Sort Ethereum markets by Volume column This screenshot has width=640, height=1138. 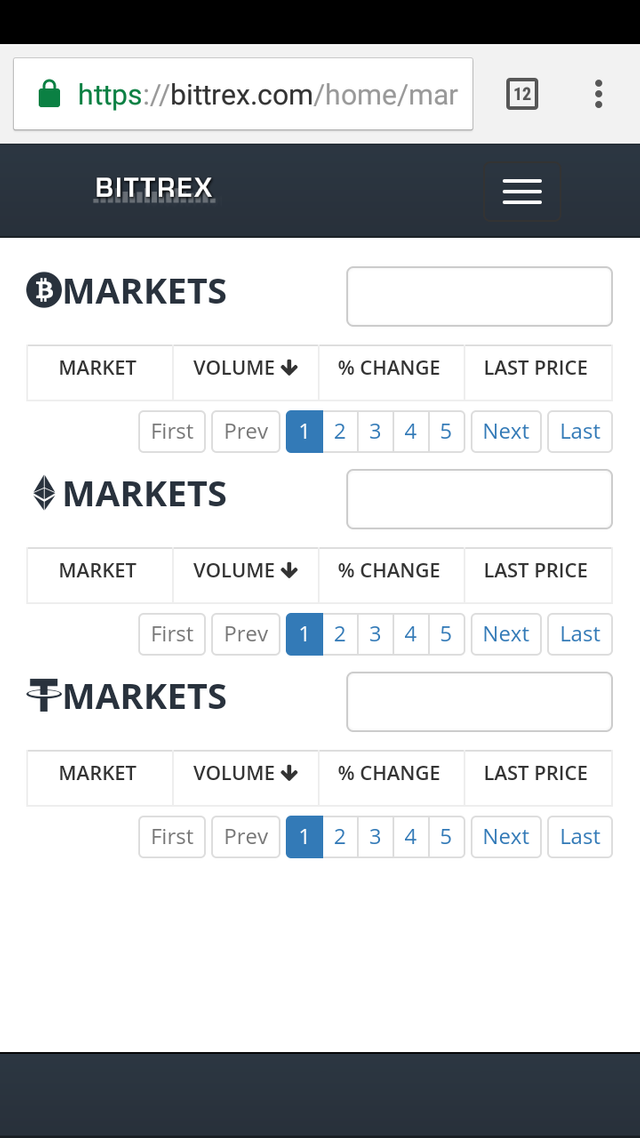click(245, 571)
